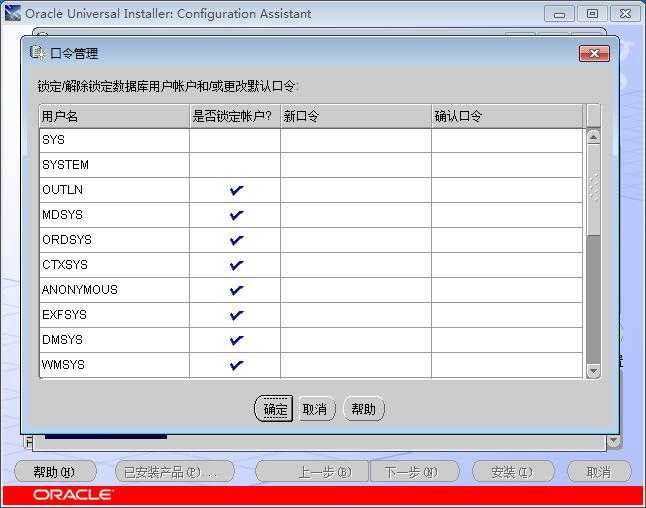Click the 帮助 button in password dialog
This screenshot has height=508, width=646.
[x=363, y=409]
